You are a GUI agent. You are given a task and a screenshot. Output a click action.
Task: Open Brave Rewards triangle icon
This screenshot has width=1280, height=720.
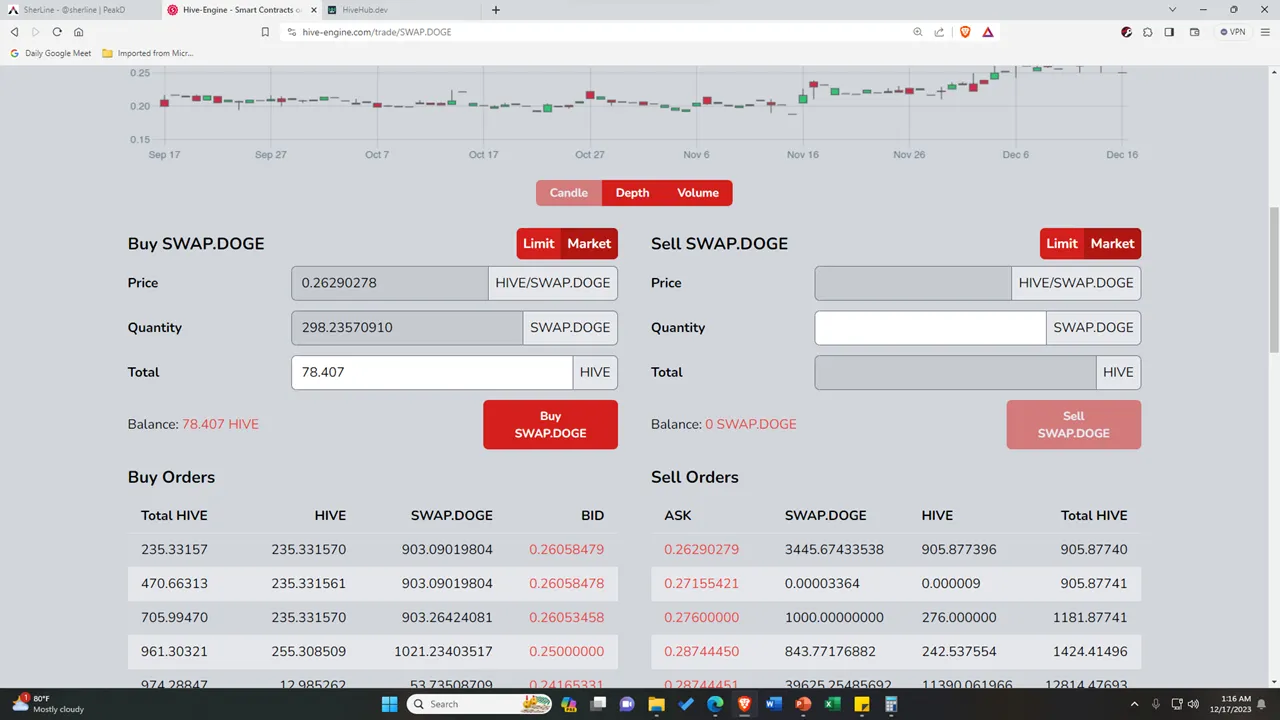point(988,32)
